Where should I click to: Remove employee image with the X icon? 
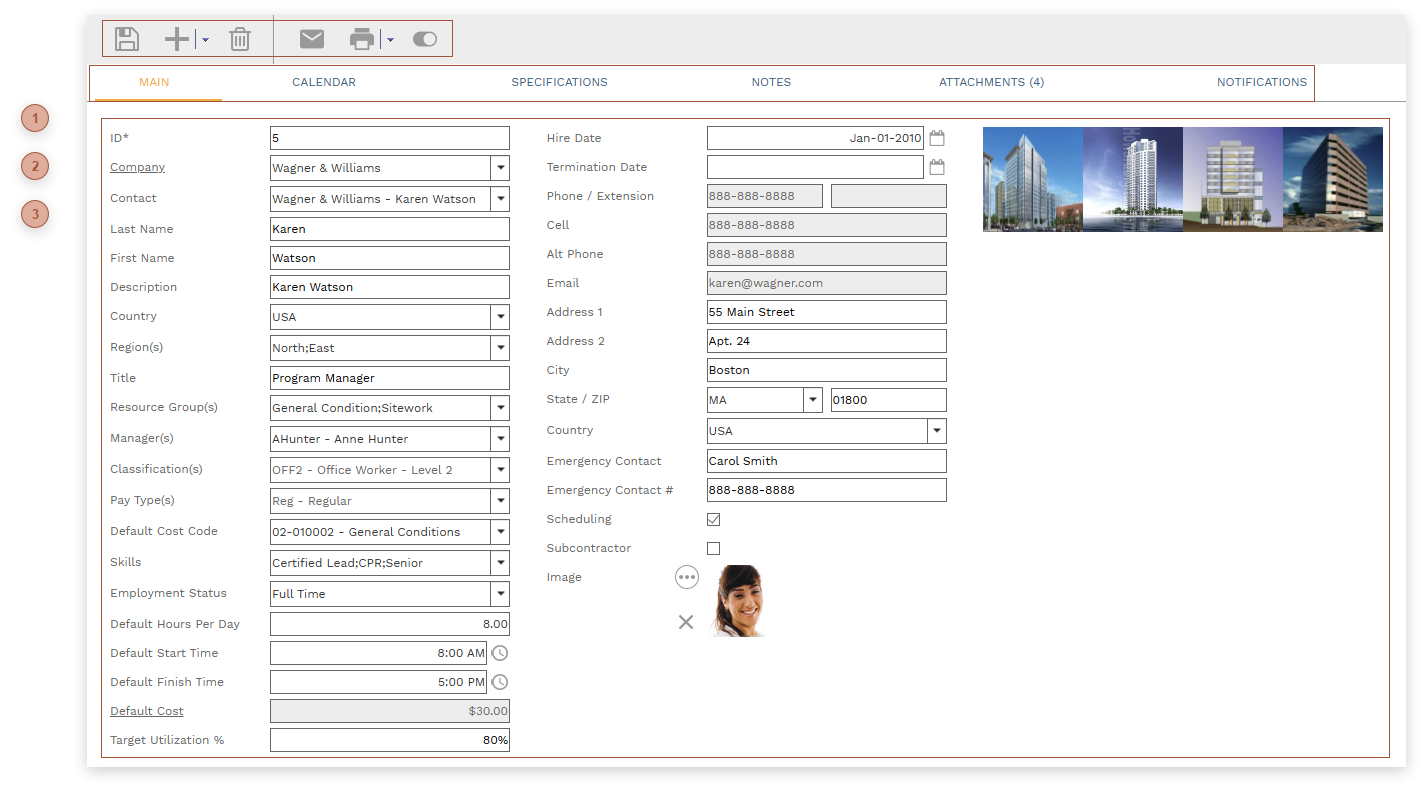click(x=686, y=622)
